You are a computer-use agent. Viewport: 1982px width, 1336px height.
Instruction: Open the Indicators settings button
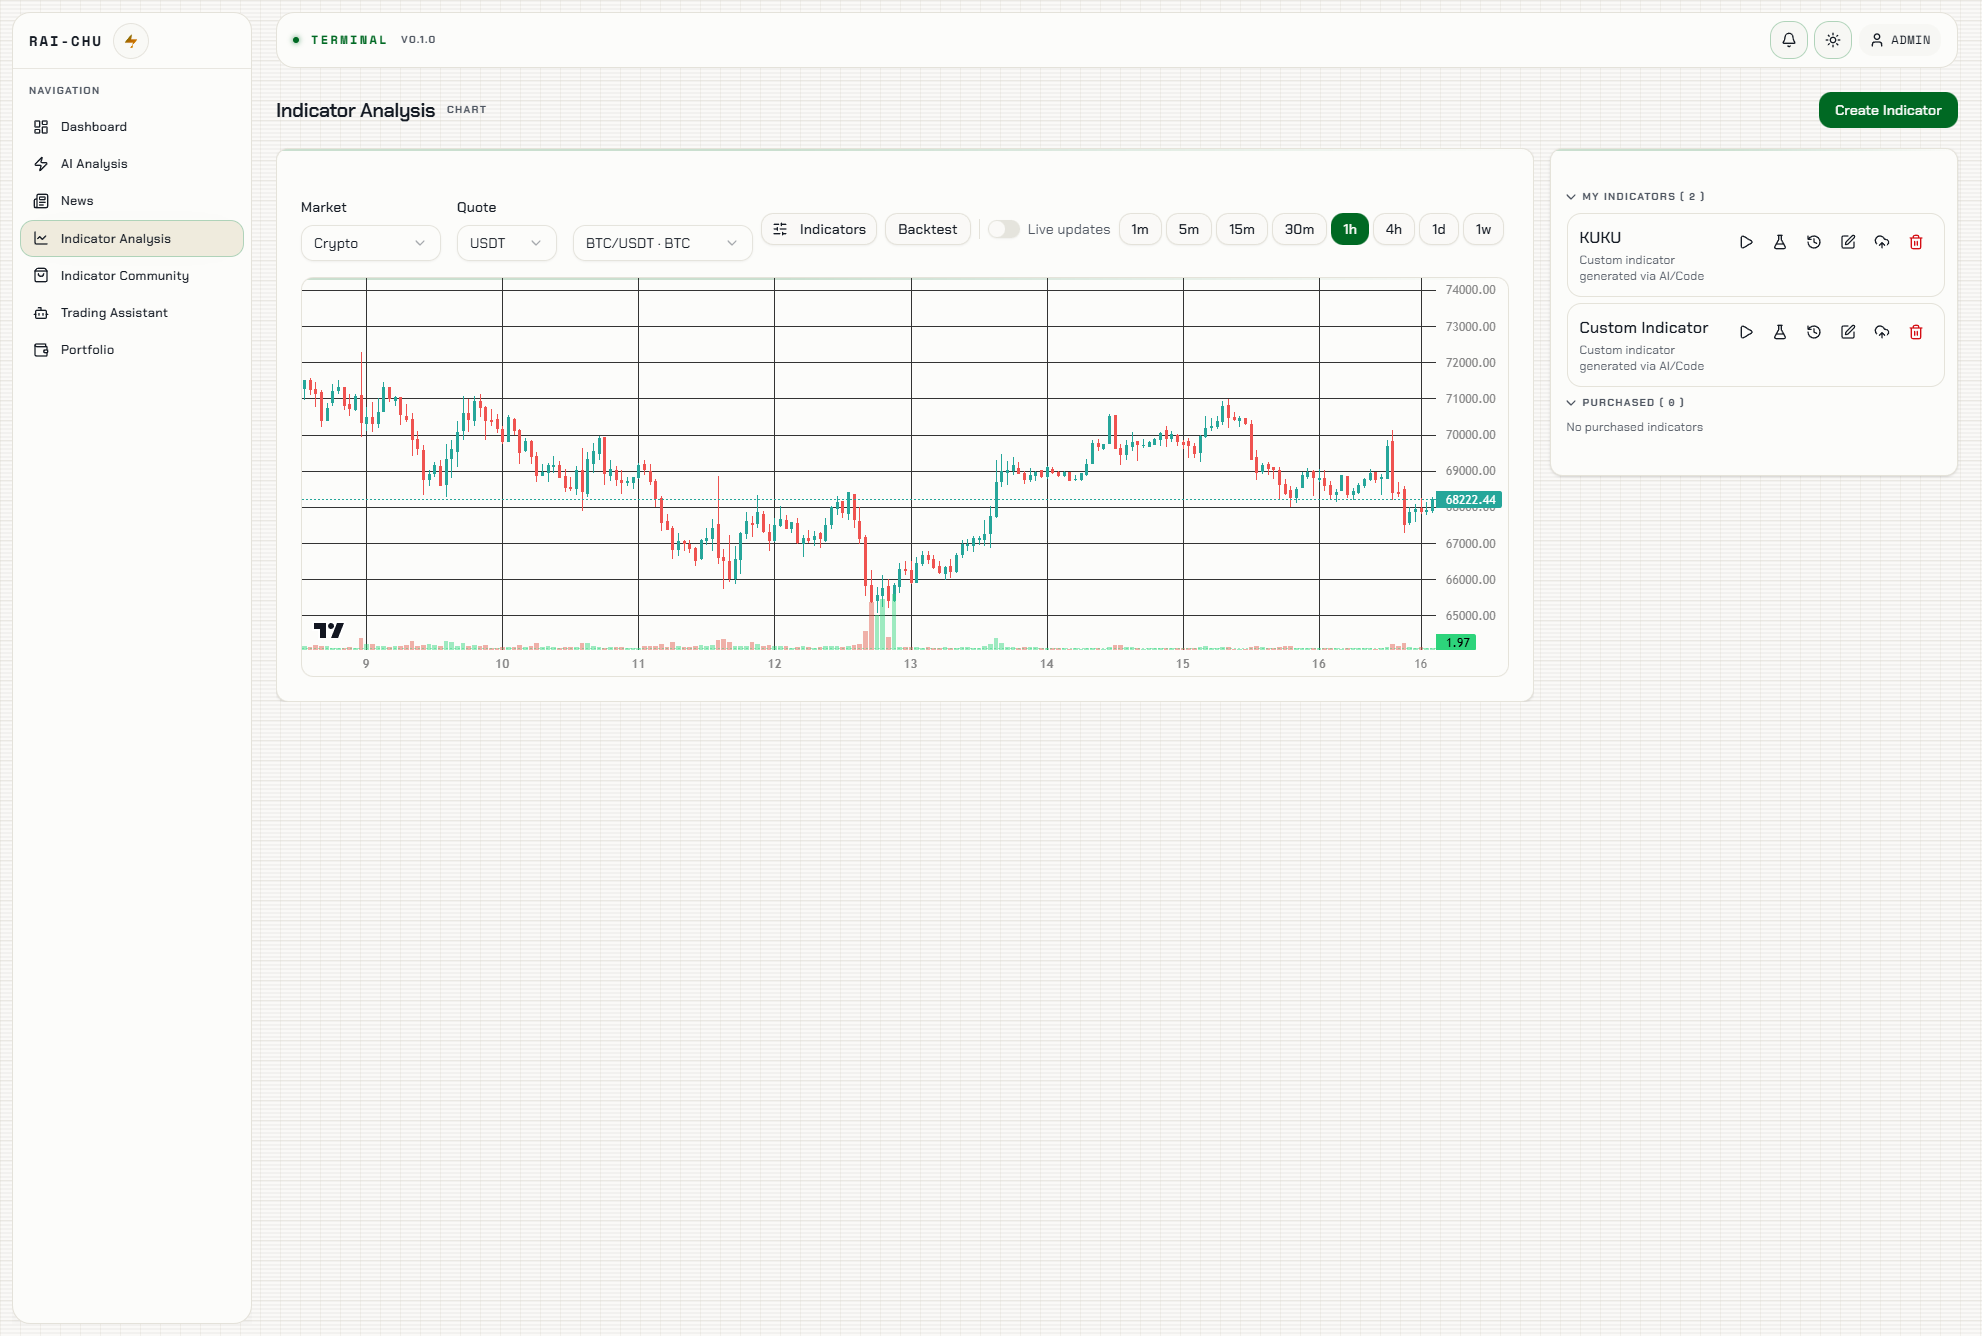(x=819, y=229)
